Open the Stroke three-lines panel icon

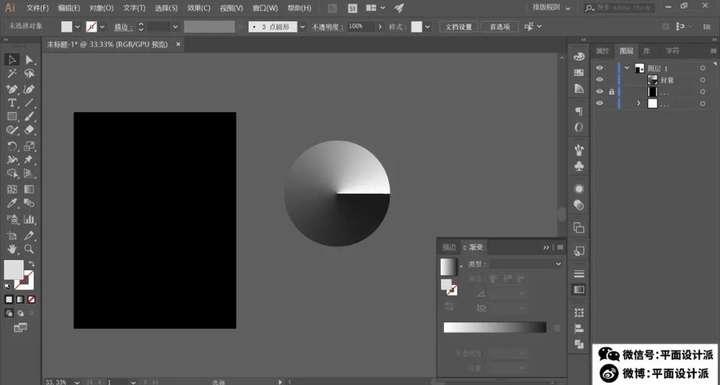pyautogui.click(x=579, y=274)
